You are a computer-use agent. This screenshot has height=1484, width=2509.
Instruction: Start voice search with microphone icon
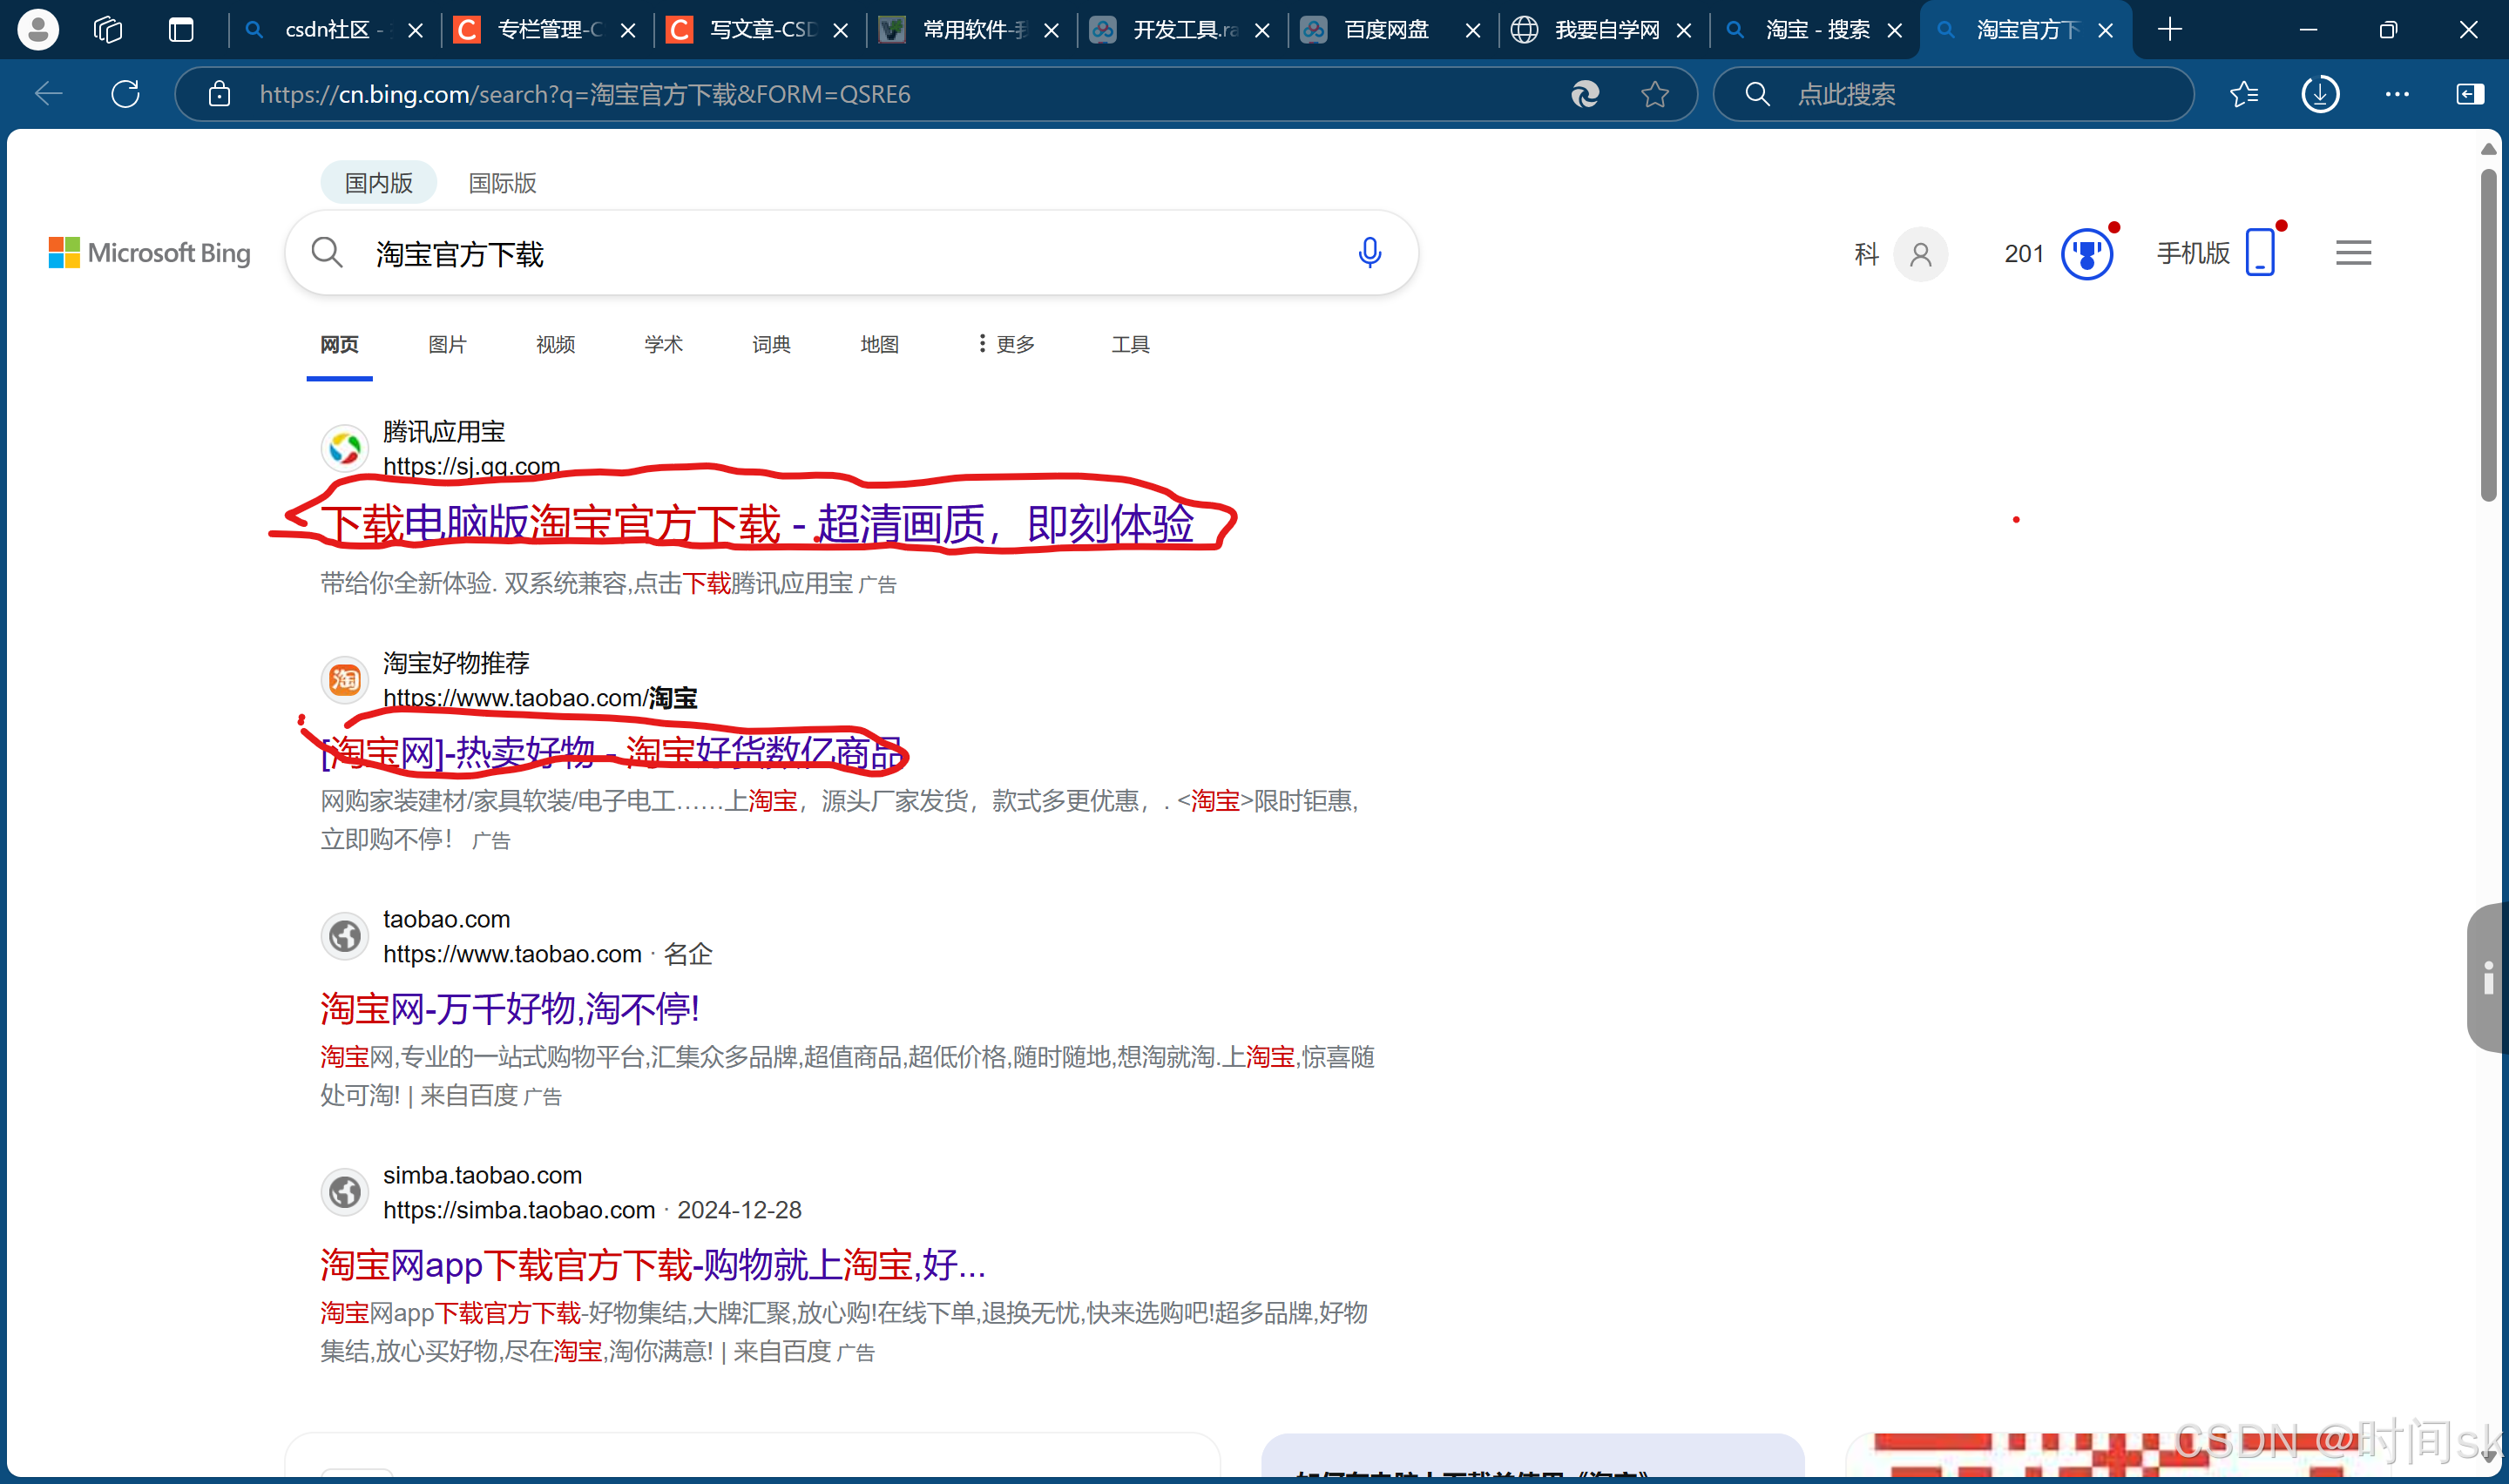pos(1370,253)
